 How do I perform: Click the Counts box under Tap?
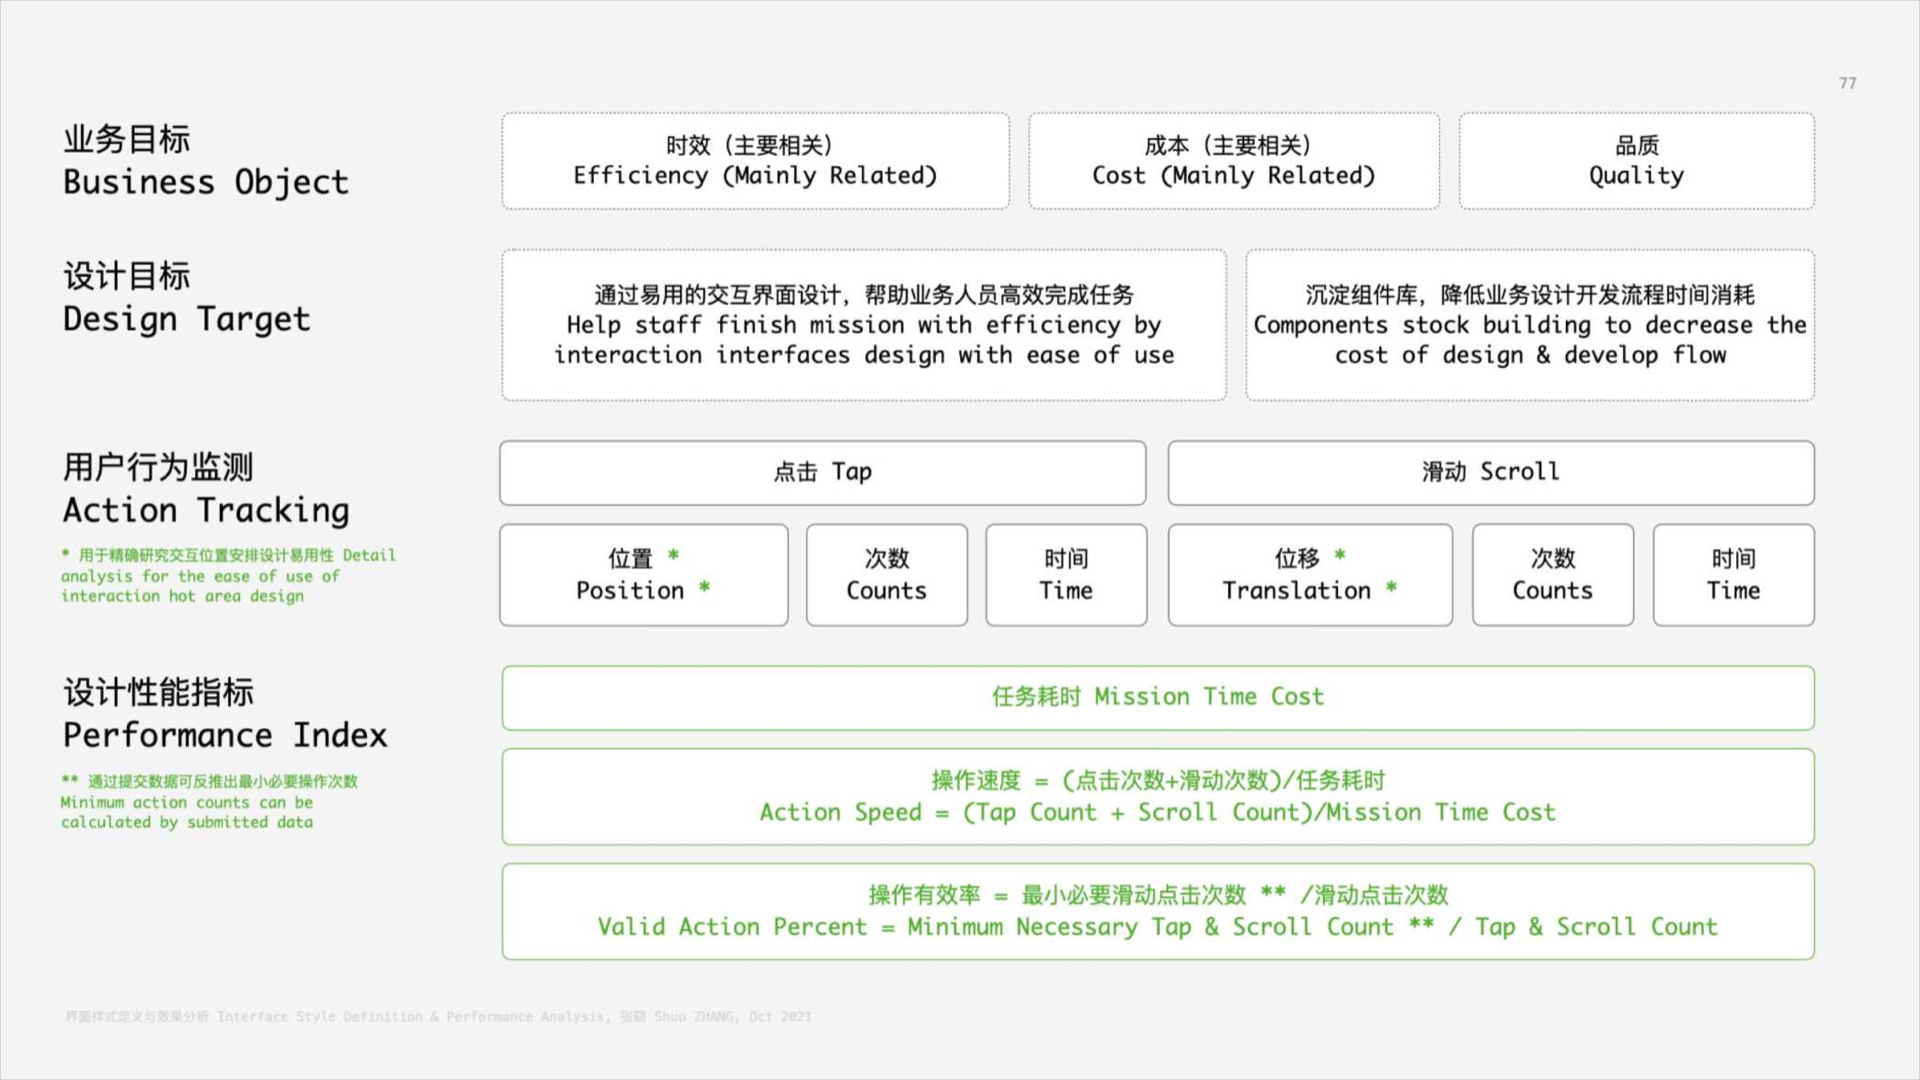pyautogui.click(x=886, y=575)
